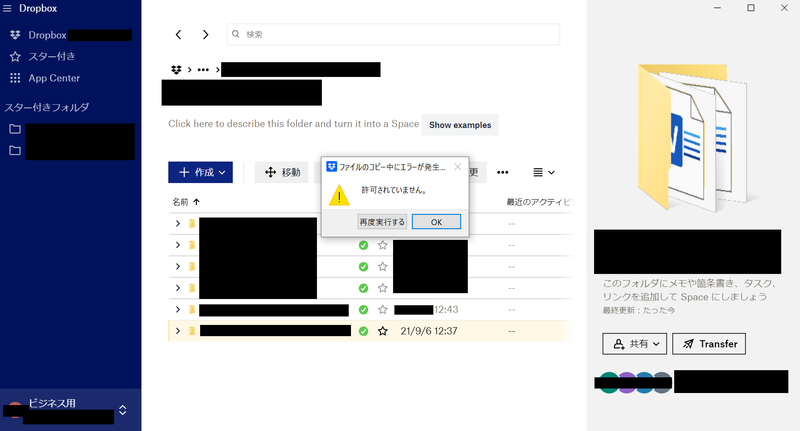The height and width of the screenshot is (431, 800).
Task: Click the Transfer button
Action: click(x=709, y=344)
